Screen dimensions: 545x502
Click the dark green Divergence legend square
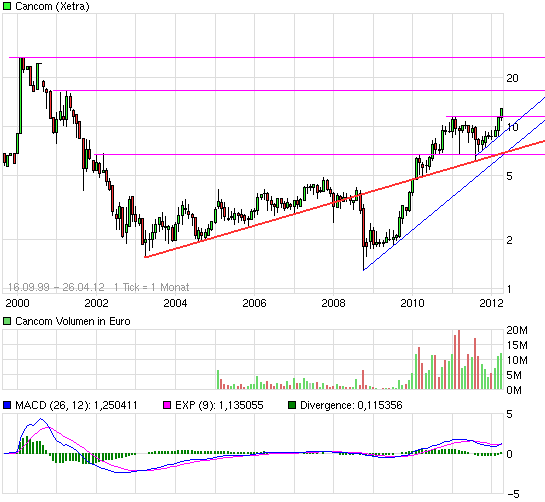click(x=292, y=405)
